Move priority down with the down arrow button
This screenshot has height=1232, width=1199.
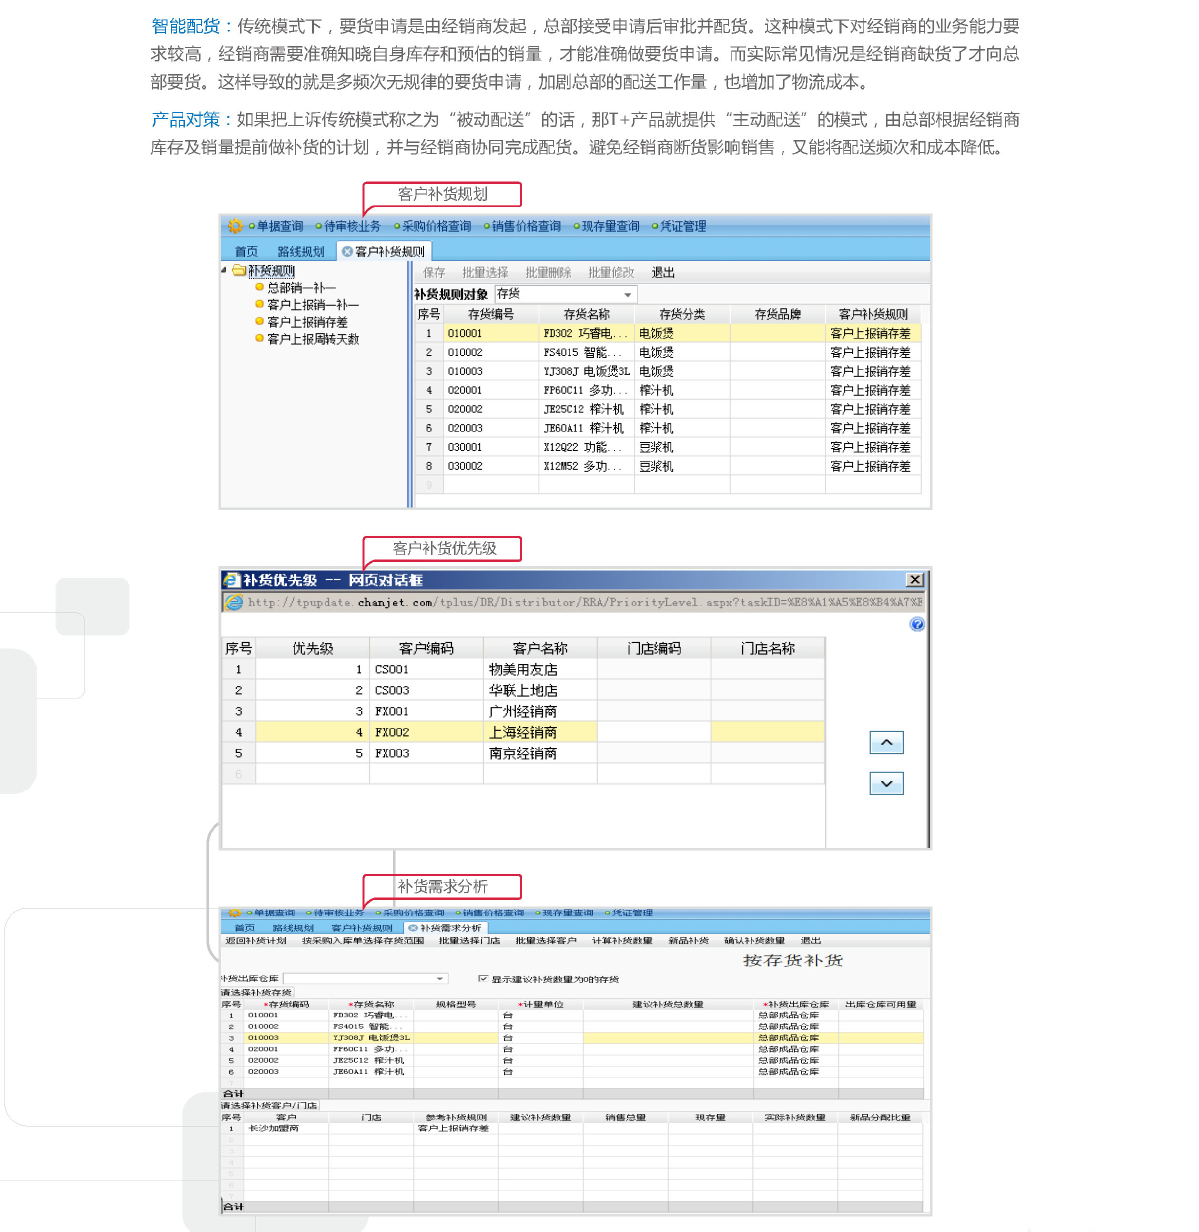coord(886,784)
